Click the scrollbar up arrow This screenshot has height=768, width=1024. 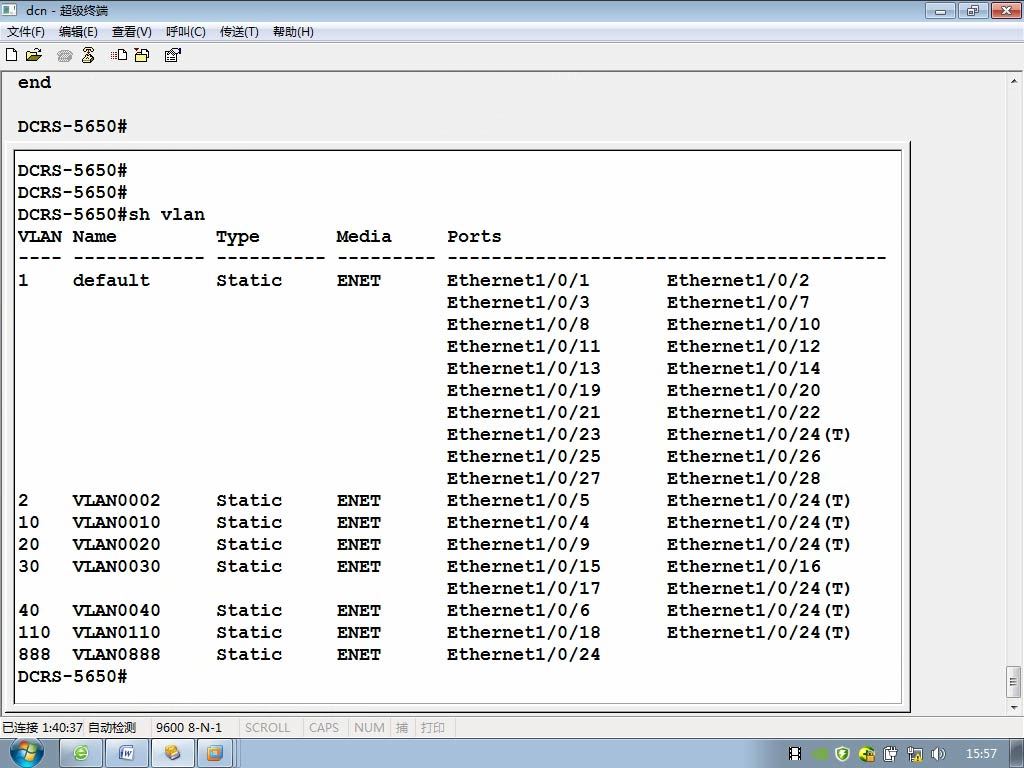[1014, 82]
